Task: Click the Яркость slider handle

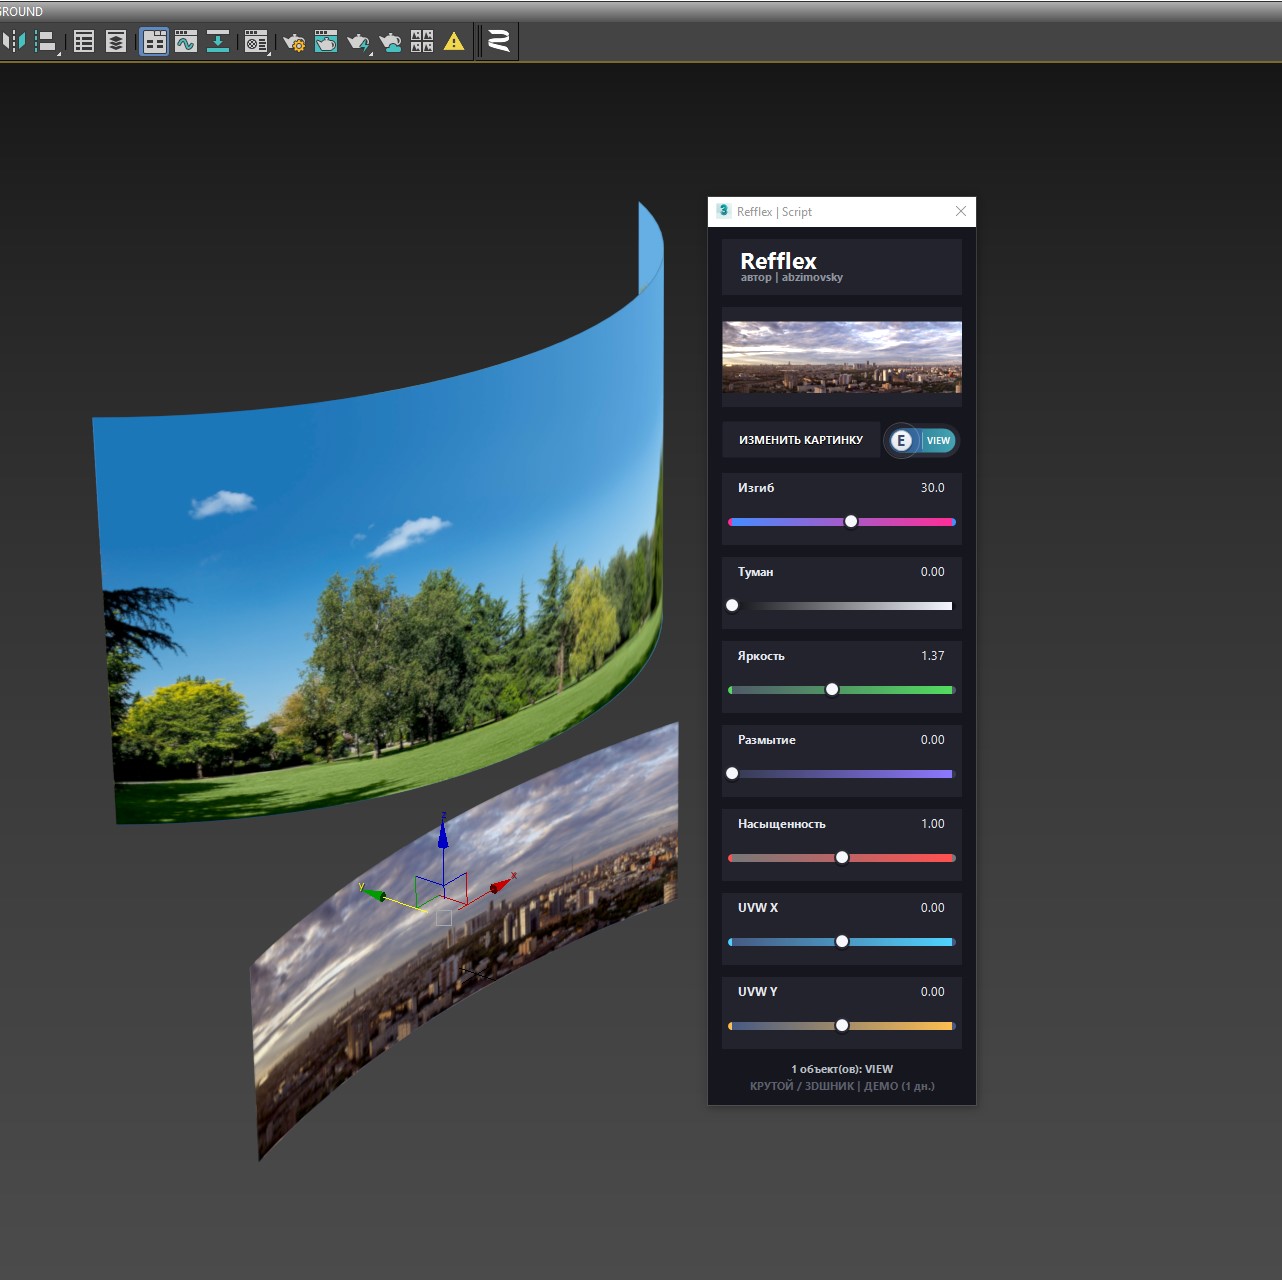Action: [x=832, y=689]
